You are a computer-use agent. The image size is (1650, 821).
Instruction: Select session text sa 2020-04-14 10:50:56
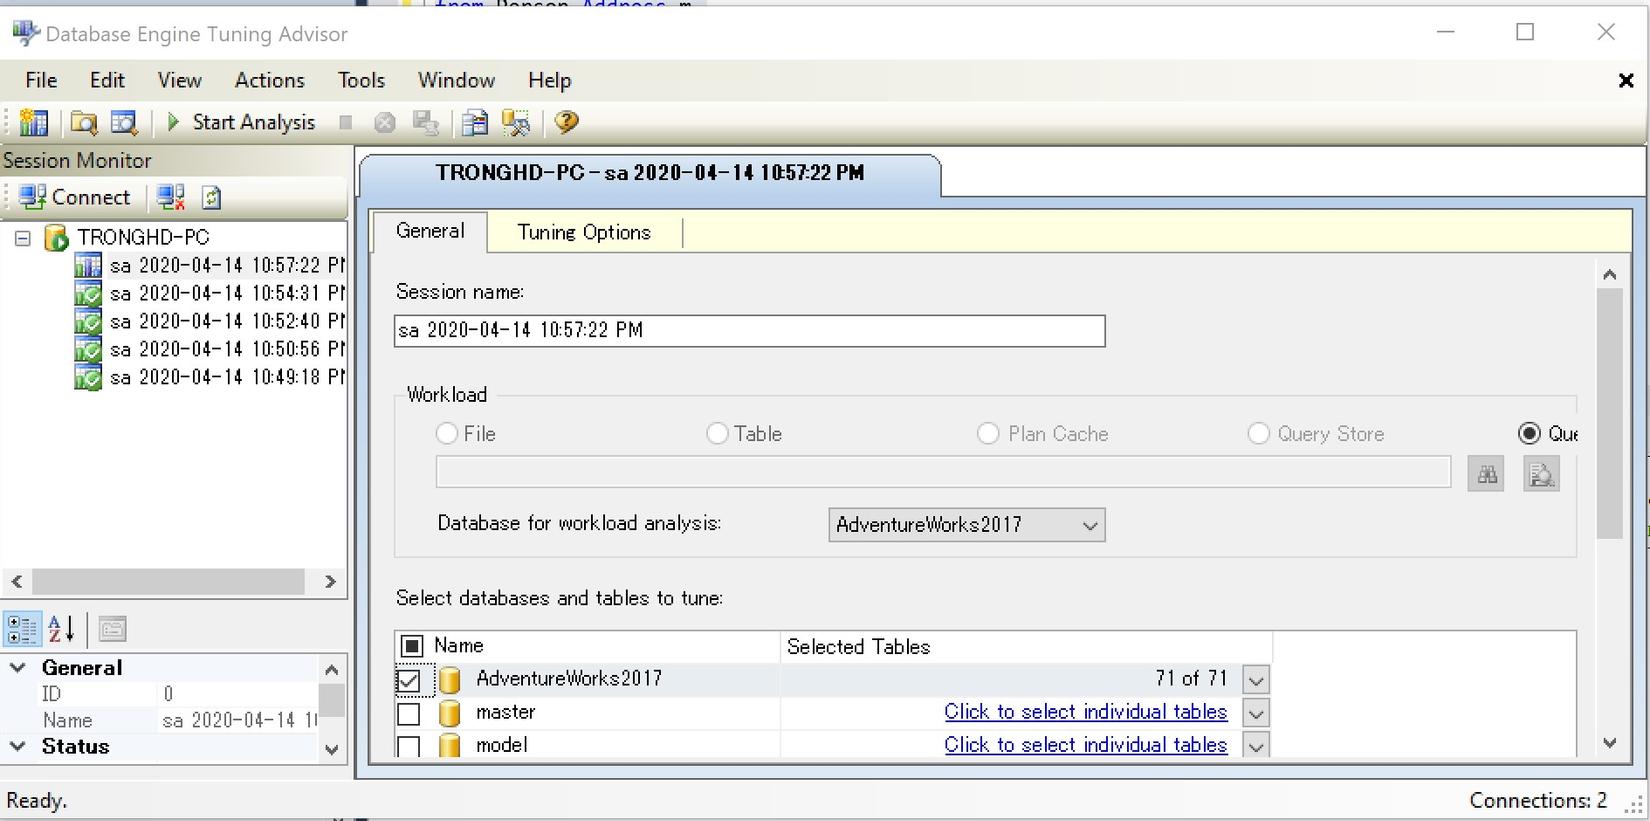click(228, 349)
